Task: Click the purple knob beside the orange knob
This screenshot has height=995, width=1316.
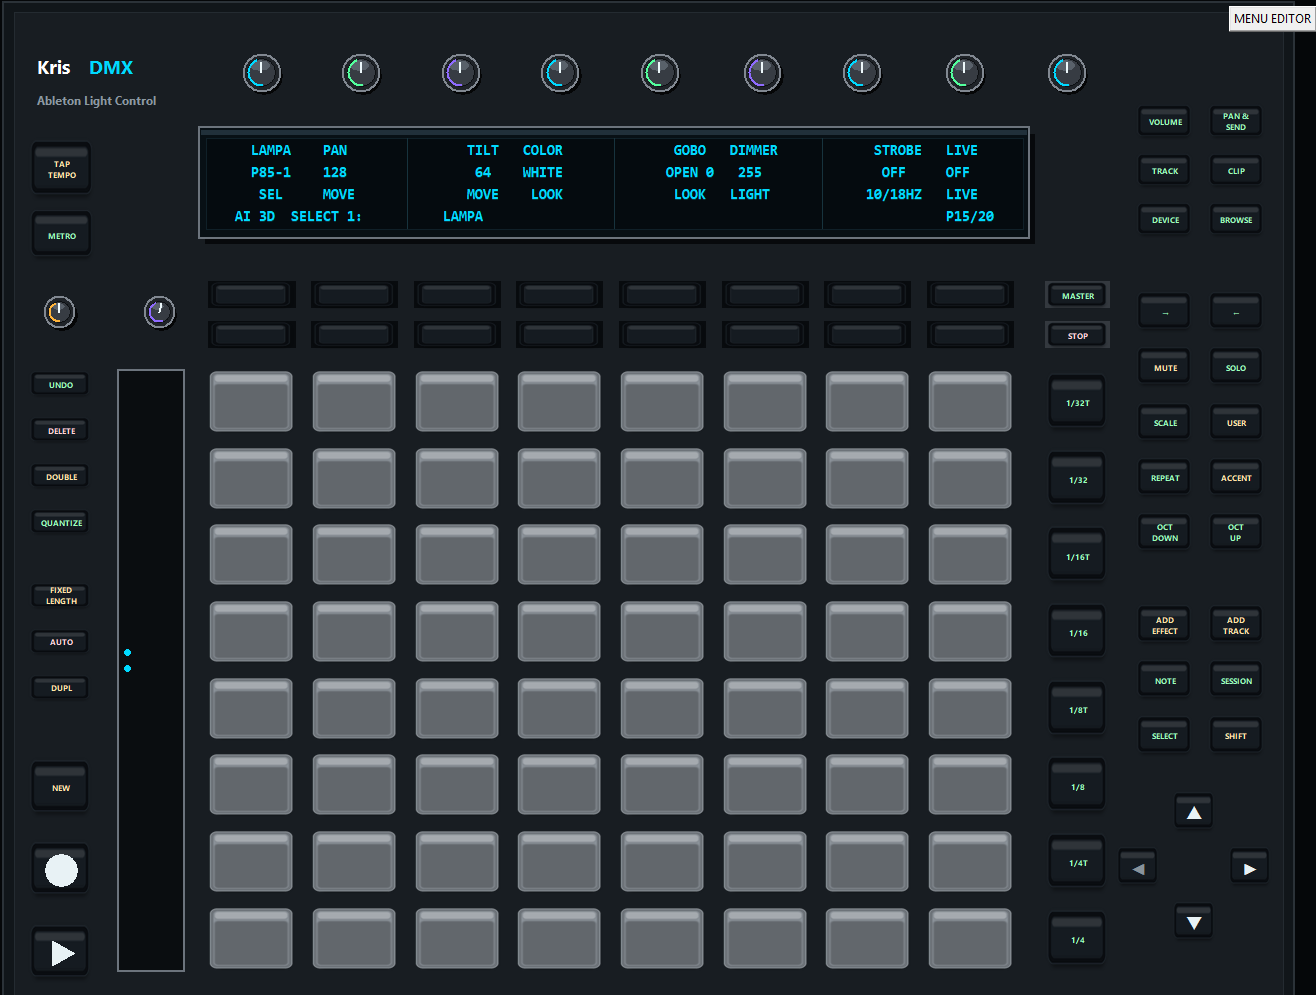Action: pos(160,312)
